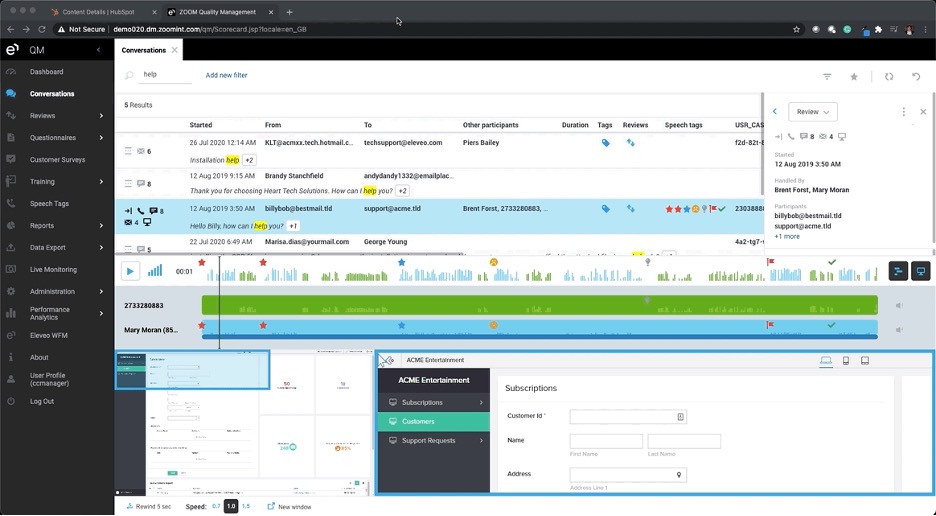Image resolution: width=936 pixels, height=516 pixels.
Task: Refresh the conversations list
Action: coord(889,76)
